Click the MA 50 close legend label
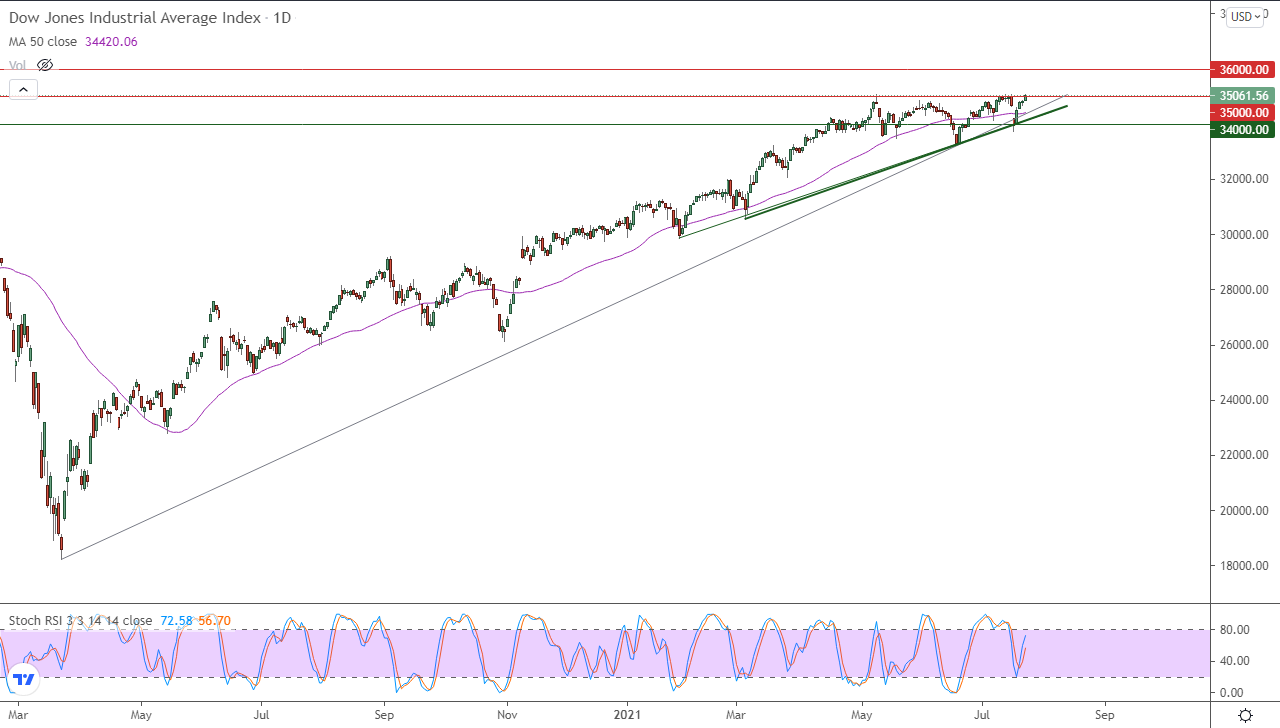Image resolution: width=1280 pixels, height=728 pixels. [45, 41]
